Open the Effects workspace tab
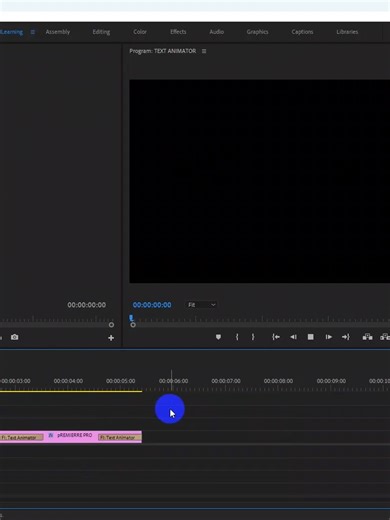 (x=178, y=32)
